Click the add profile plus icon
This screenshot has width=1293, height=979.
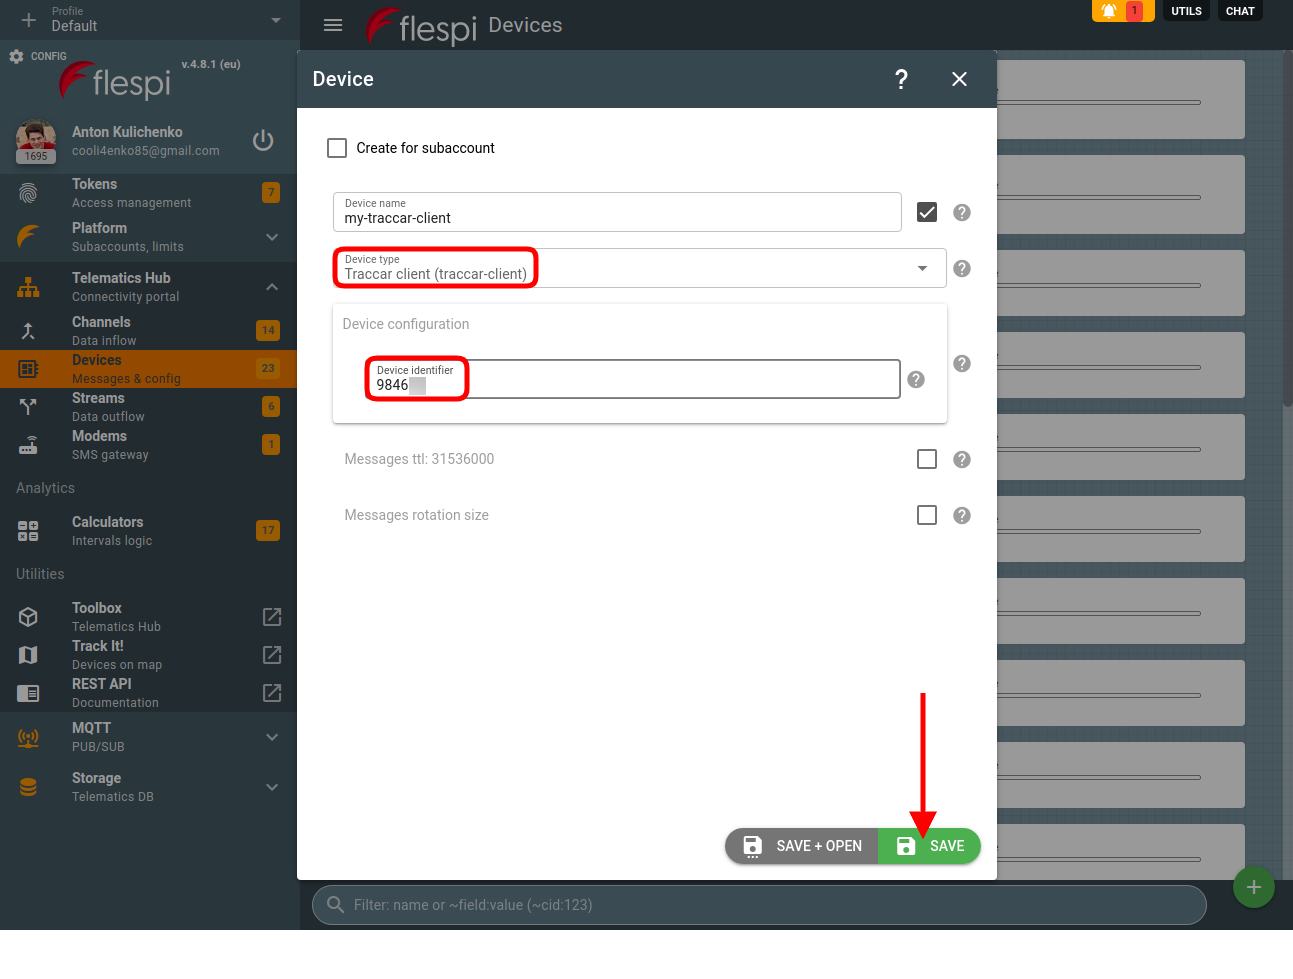28,20
